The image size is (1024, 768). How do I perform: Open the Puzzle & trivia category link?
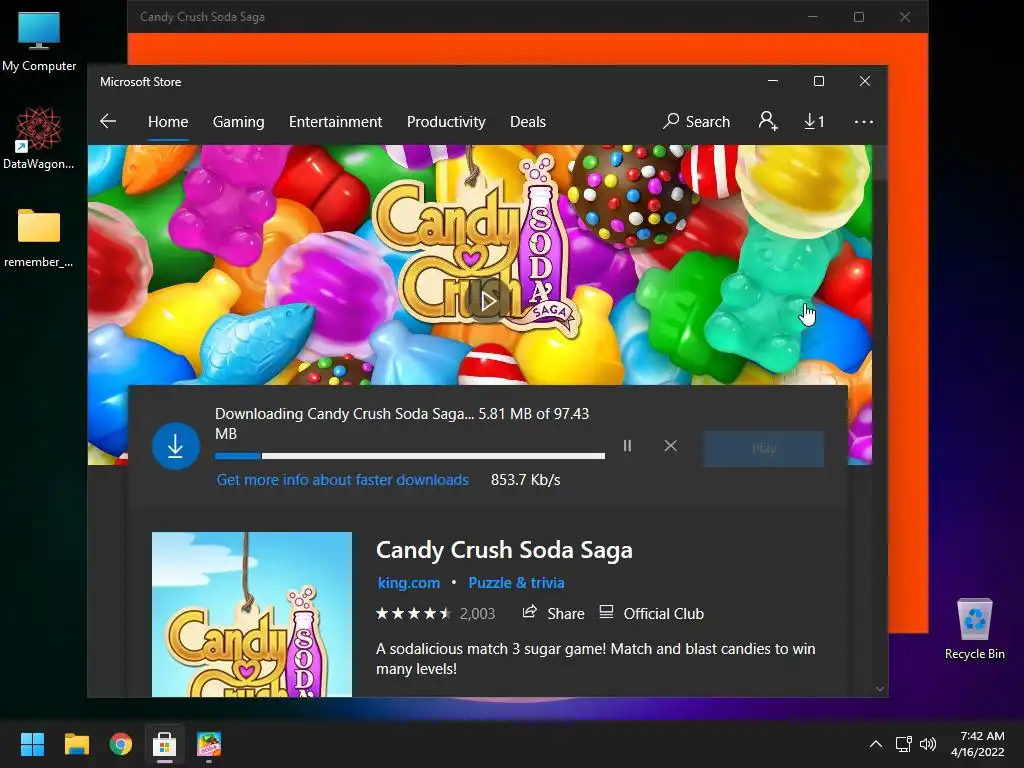[516, 583]
